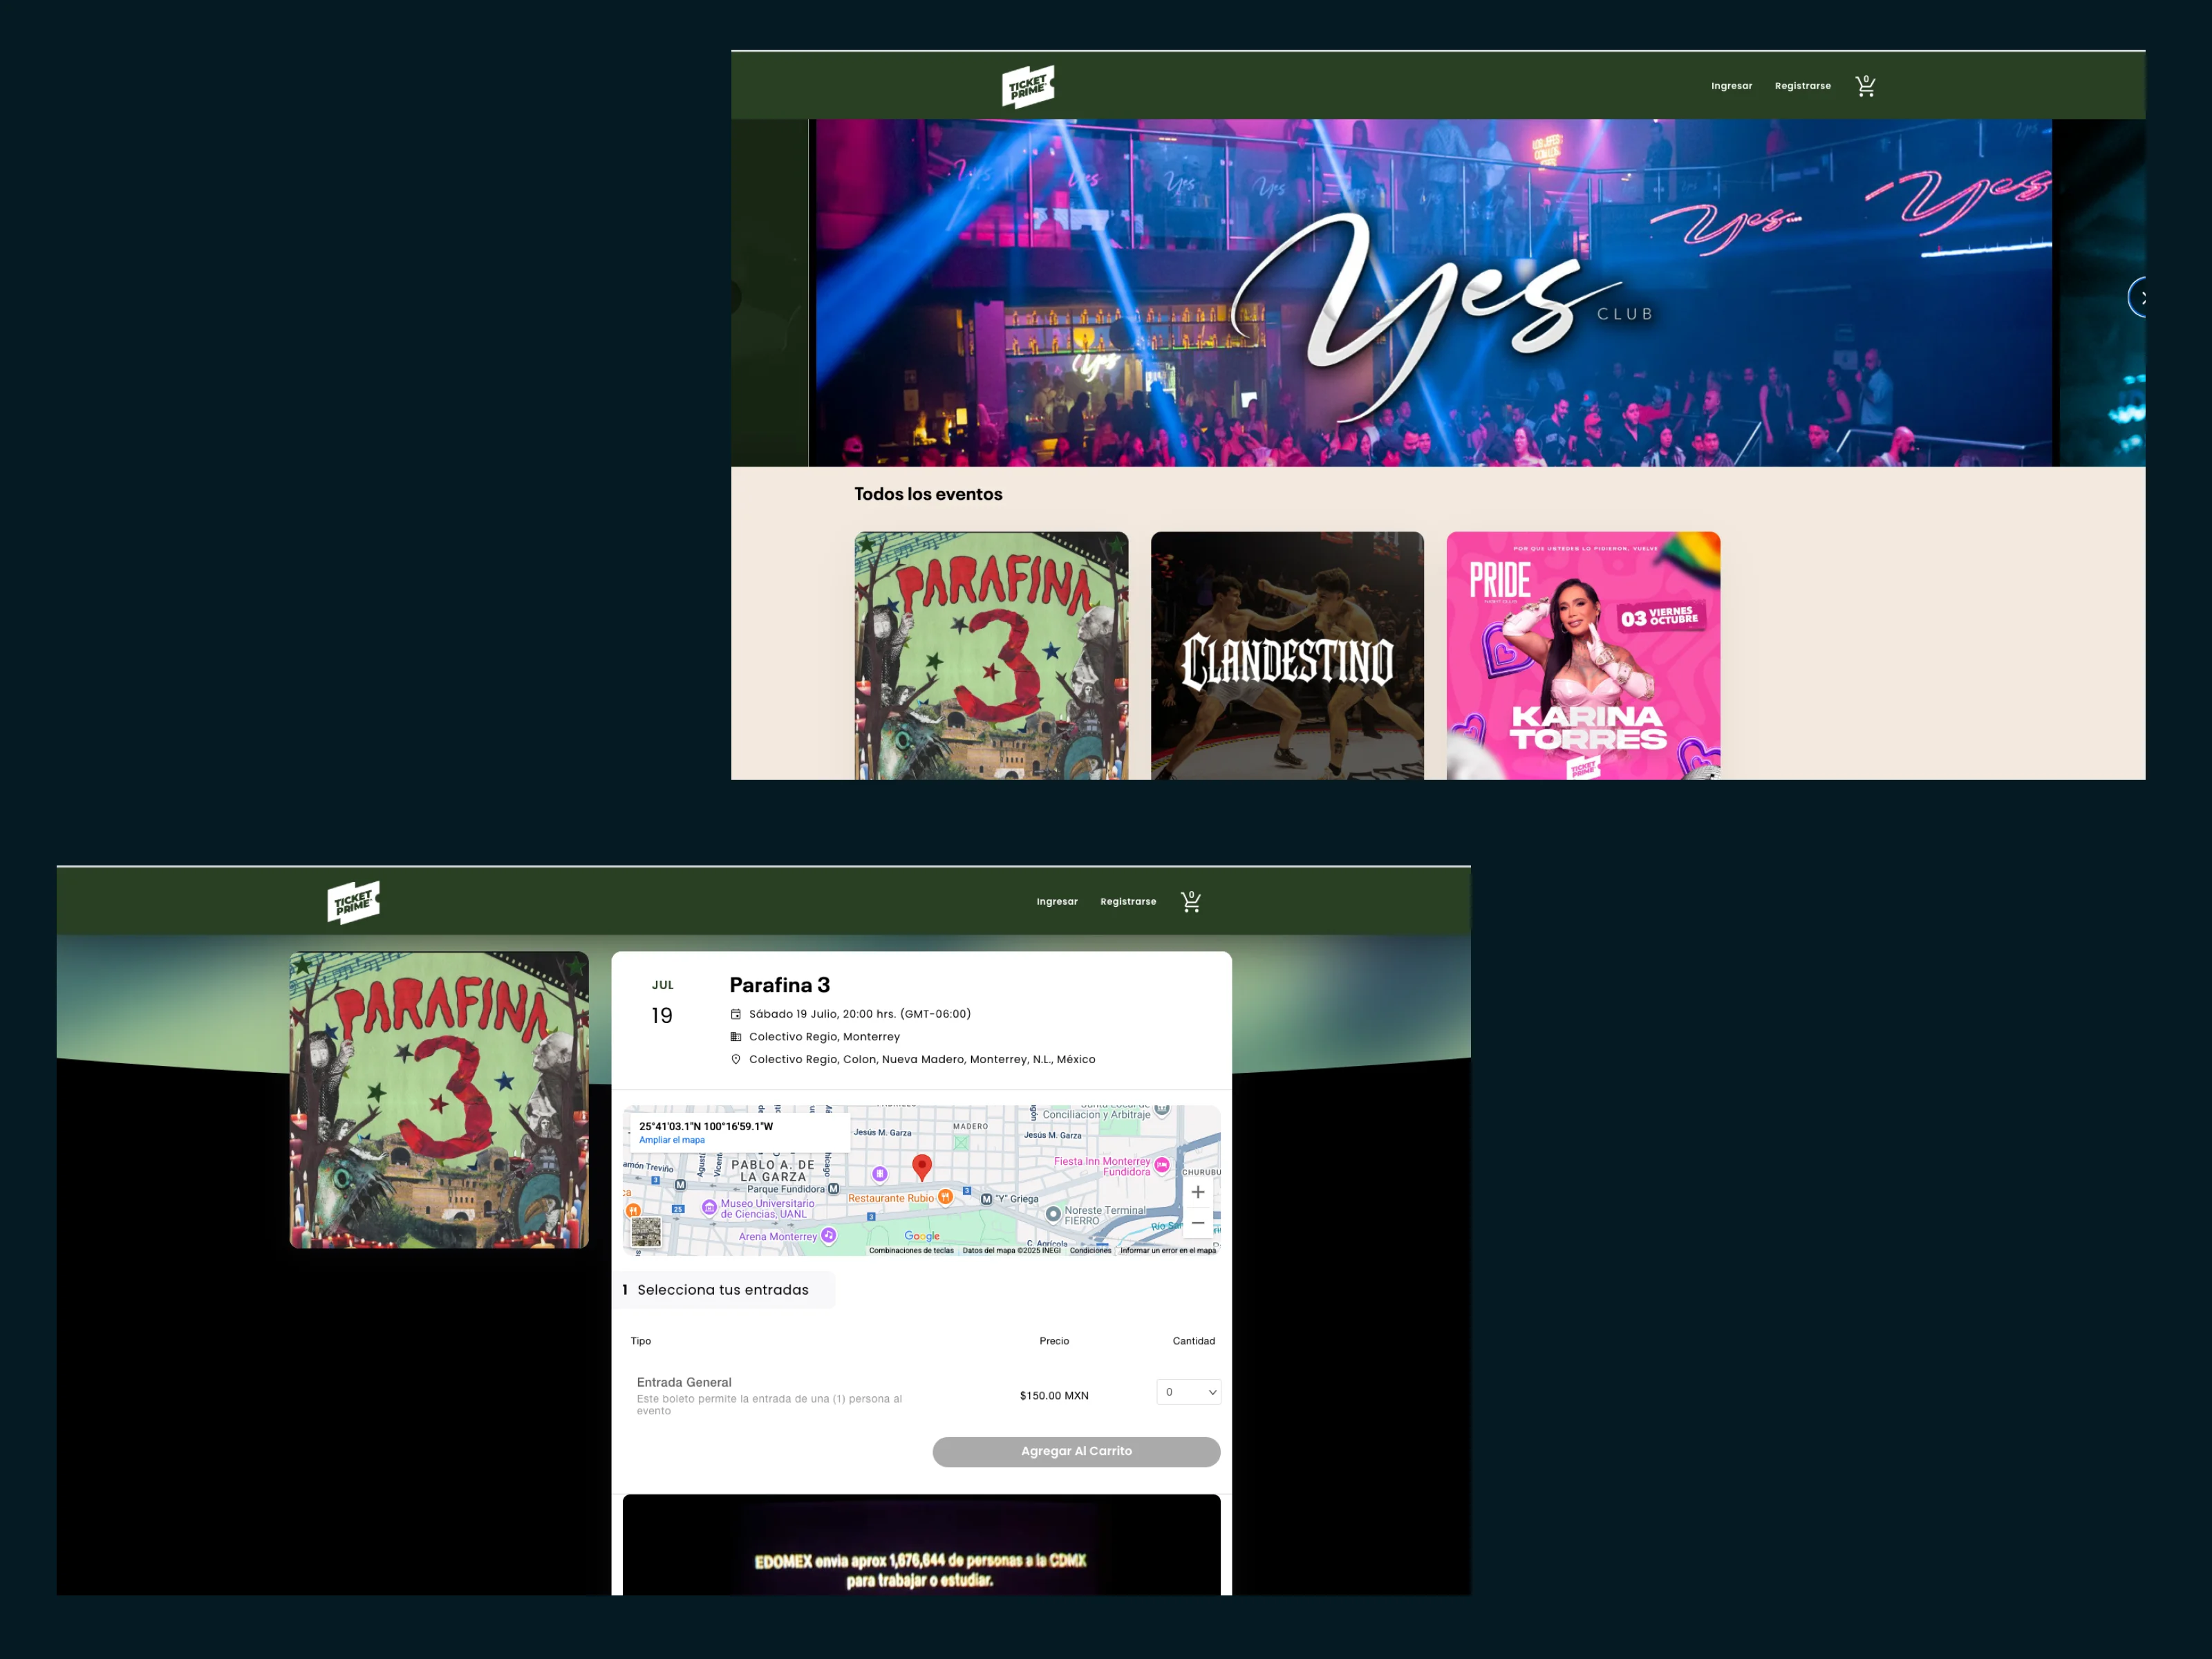Click the Arena Monterrey music marker on the map

829,1236
